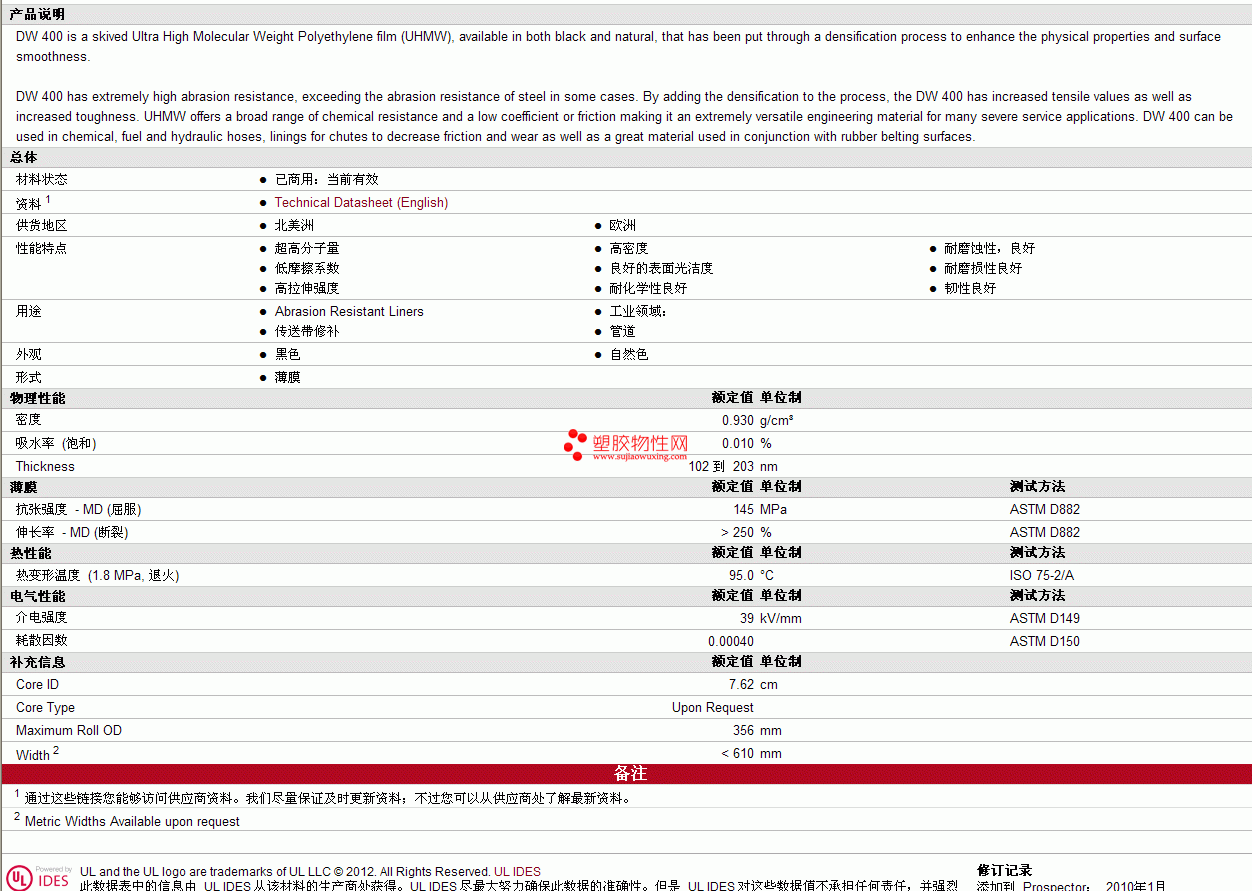Select the kV/mm unit

781,618
